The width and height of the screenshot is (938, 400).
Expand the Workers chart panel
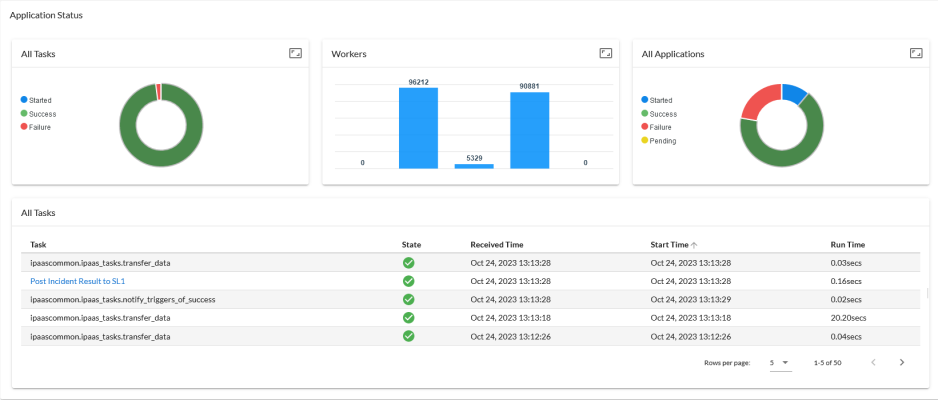[605, 53]
